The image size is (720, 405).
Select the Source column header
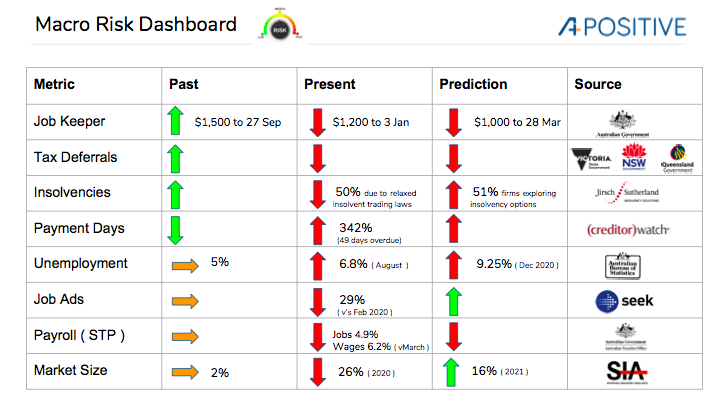pyautogui.click(x=598, y=84)
